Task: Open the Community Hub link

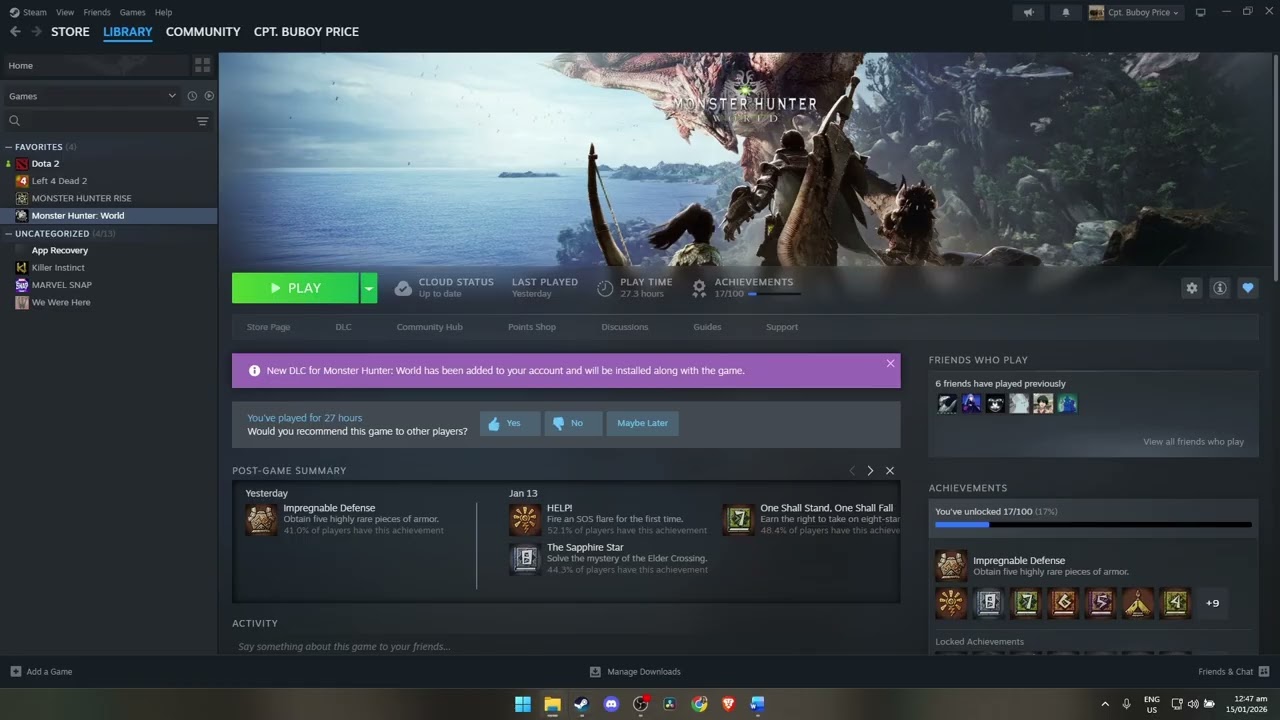Action: pos(429,327)
